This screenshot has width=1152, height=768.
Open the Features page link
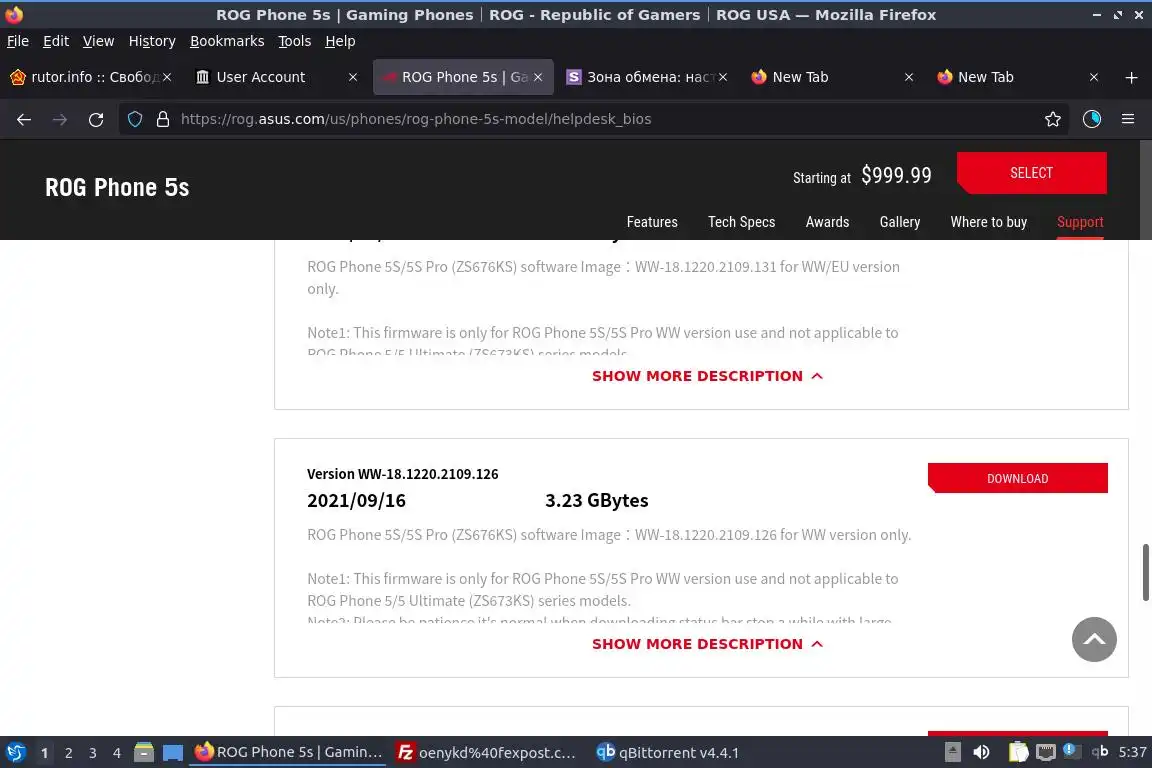(652, 222)
